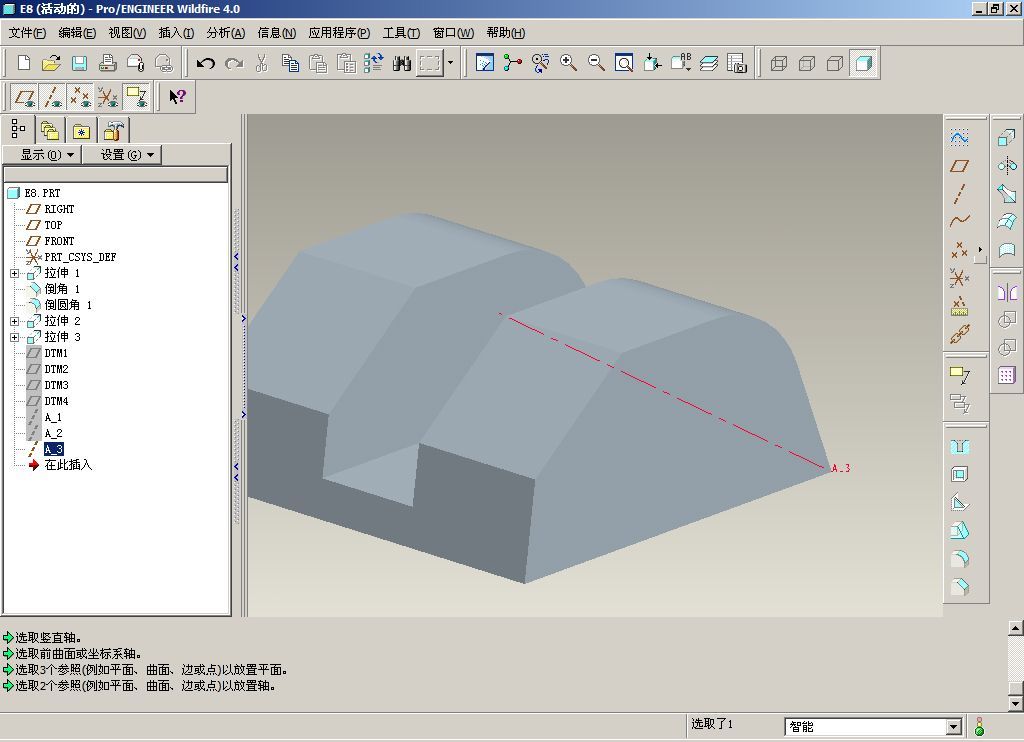The height and width of the screenshot is (742, 1024).
Task: Click message area scroll down arrow
Action: point(1016,703)
